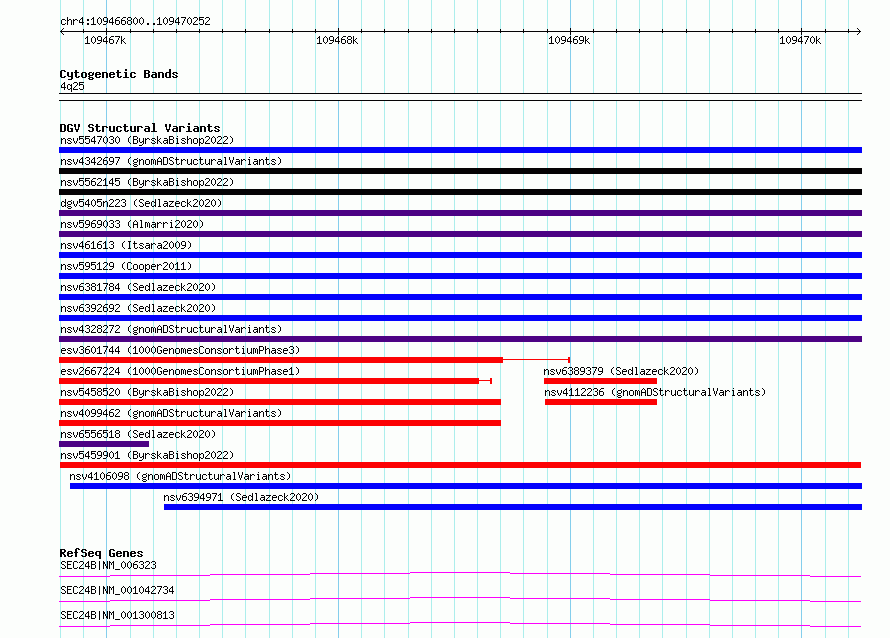Viewport: 890px width, 638px height.
Task: Click the purple bar under nsv5969033
Action: click(x=460, y=234)
